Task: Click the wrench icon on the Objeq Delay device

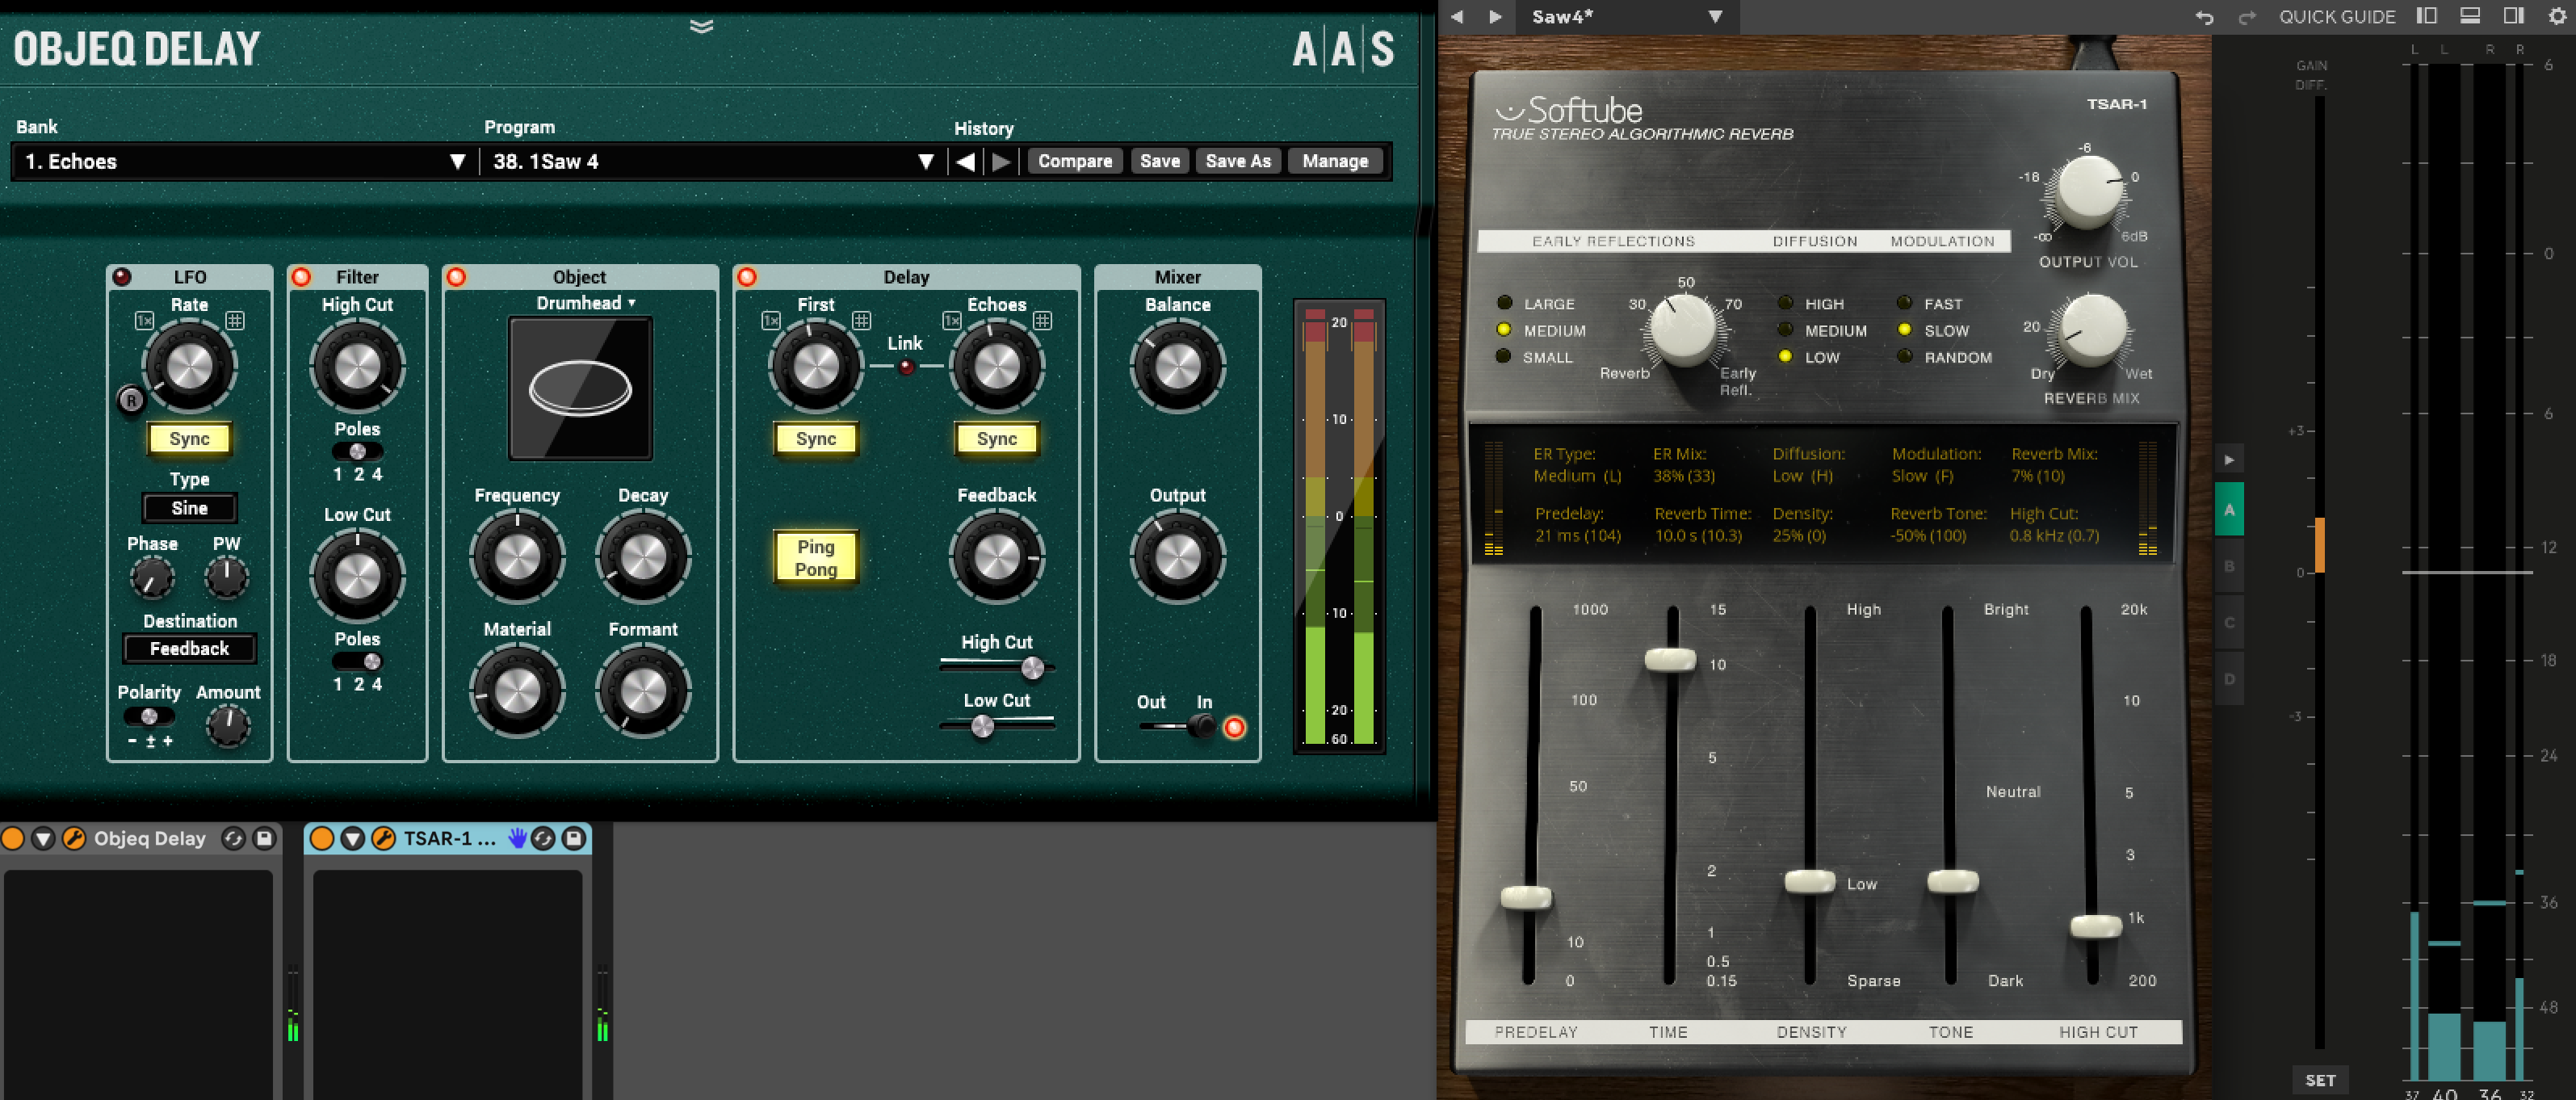Action: (x=74, y=838)
